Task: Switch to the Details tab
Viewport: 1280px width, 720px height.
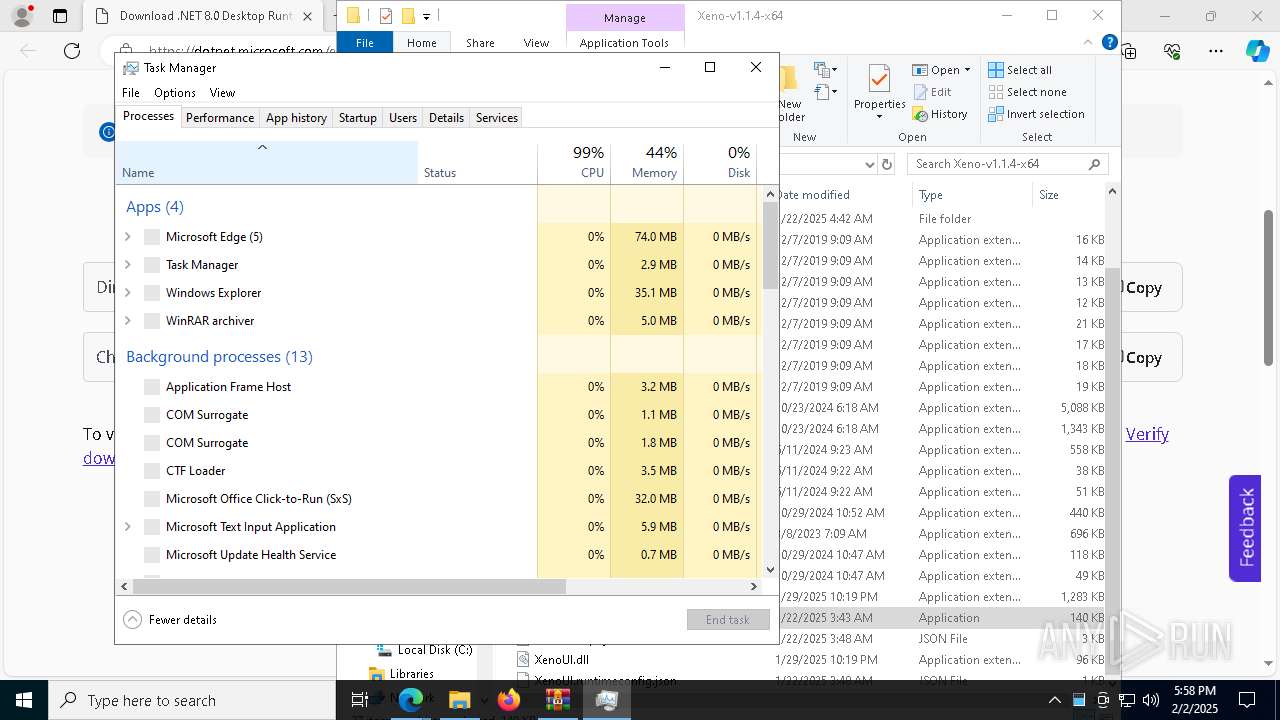Action: 446,117
